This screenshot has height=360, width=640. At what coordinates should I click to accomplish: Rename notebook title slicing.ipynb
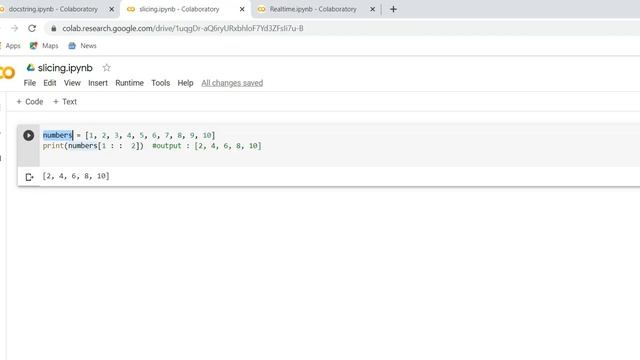(65, 68)
